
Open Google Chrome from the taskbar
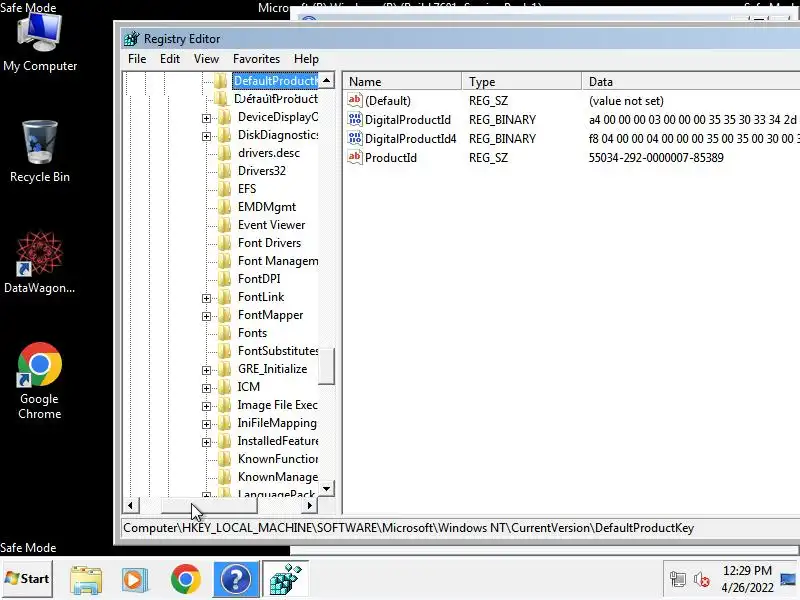[186, 579]
